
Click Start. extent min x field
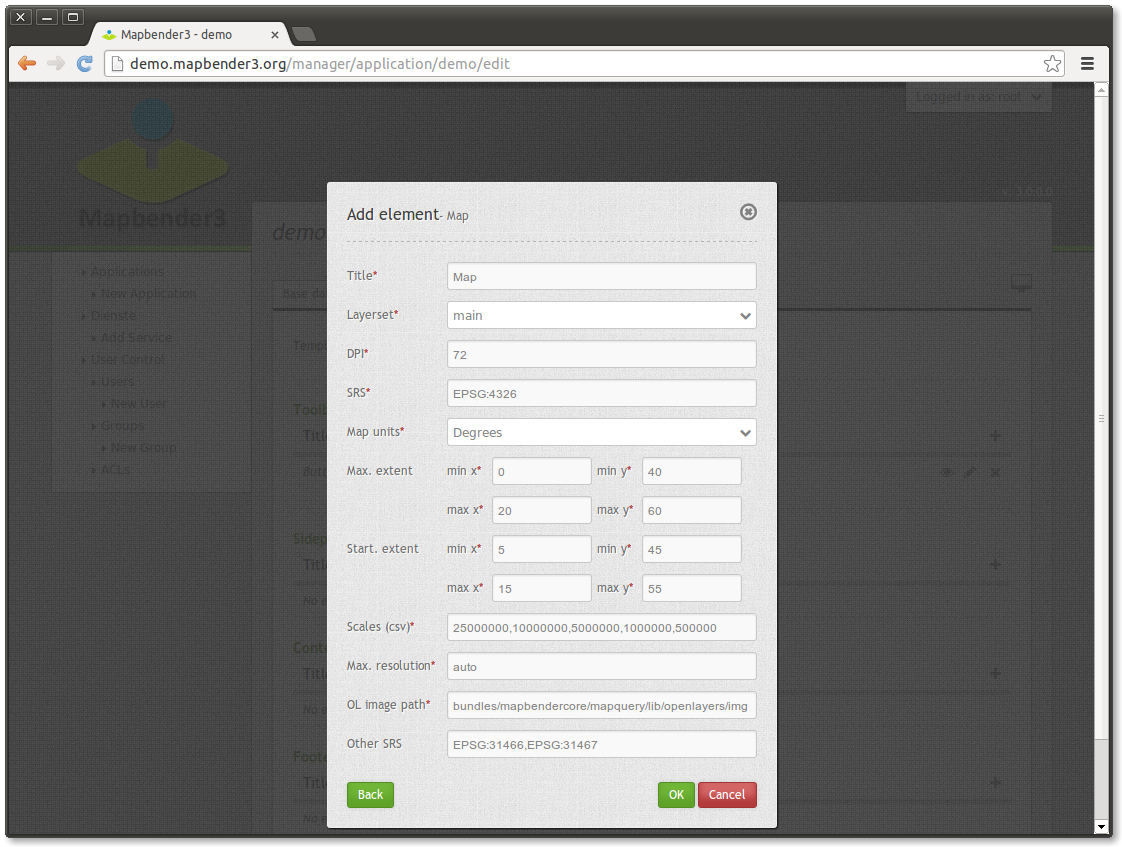click(x=542, y=549)
